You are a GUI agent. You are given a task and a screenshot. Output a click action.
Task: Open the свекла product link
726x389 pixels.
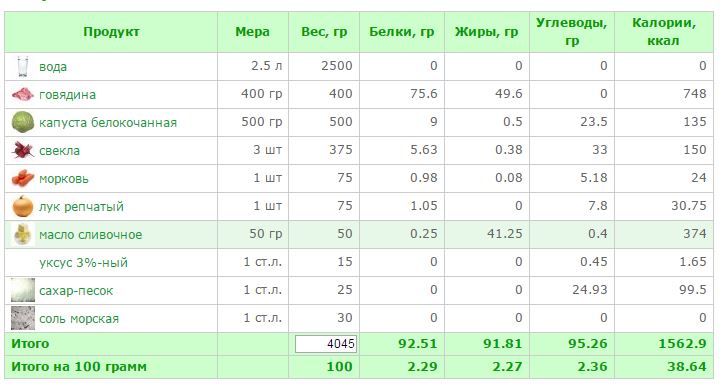click(59, 151)
